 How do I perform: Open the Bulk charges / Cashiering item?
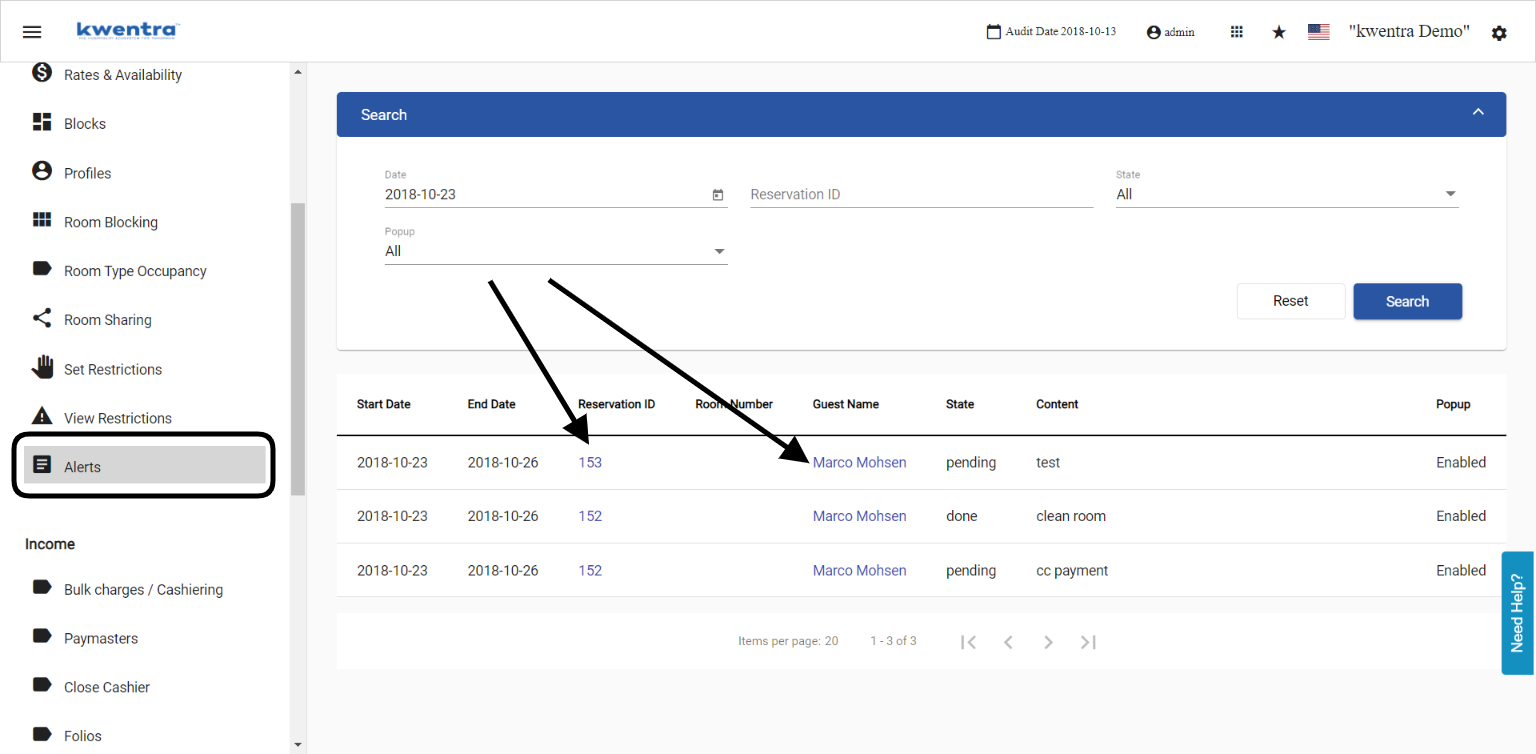[x=143, y=590]
